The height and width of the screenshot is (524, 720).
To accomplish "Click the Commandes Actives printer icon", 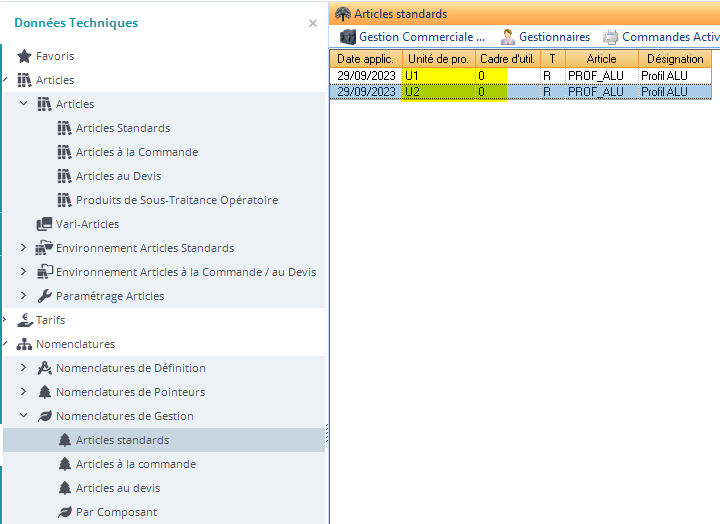I will coord(610,37).
